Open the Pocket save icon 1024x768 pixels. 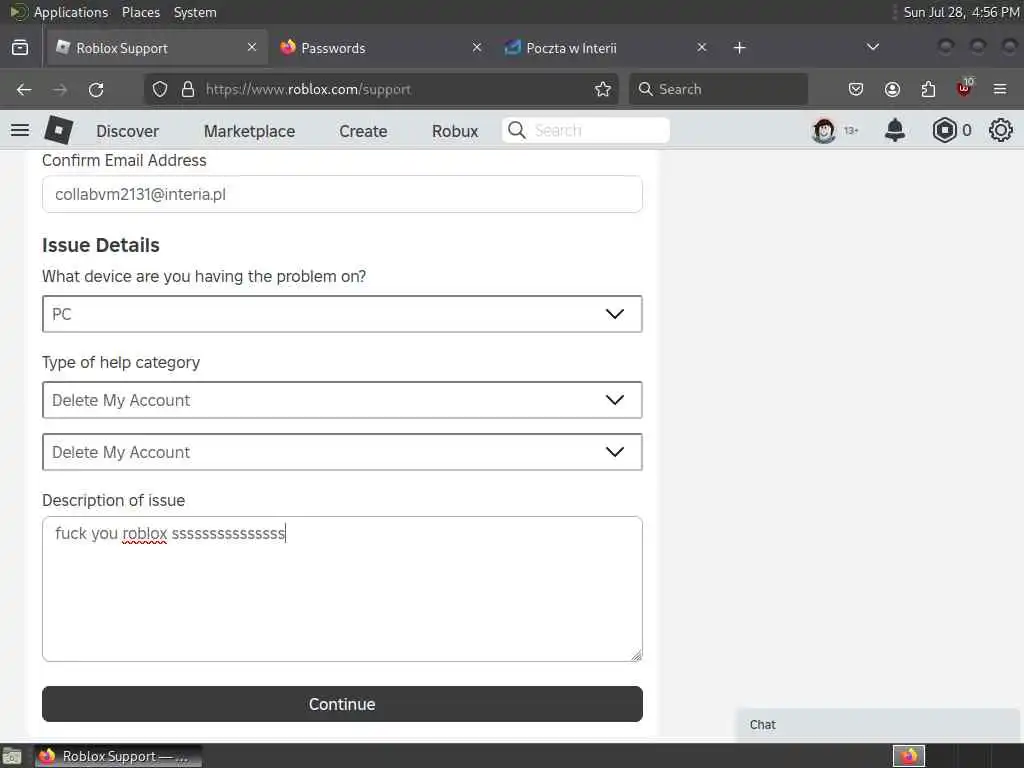point(856,89)
